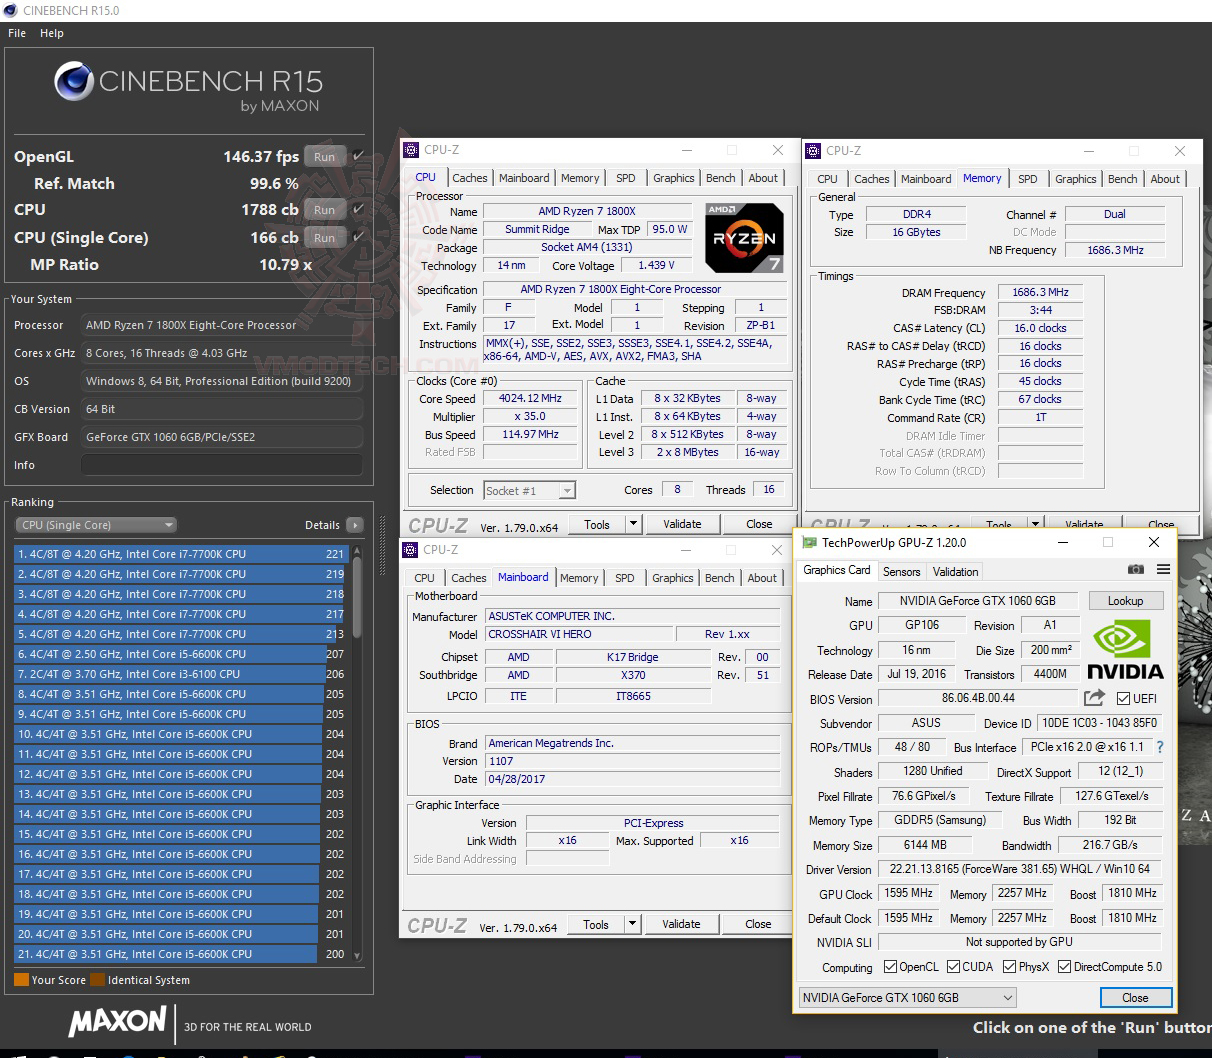Screen dimensions: 1212x1058
Task: Switch to Graphics tab in Mainboard window
Action: pos(673,578)
